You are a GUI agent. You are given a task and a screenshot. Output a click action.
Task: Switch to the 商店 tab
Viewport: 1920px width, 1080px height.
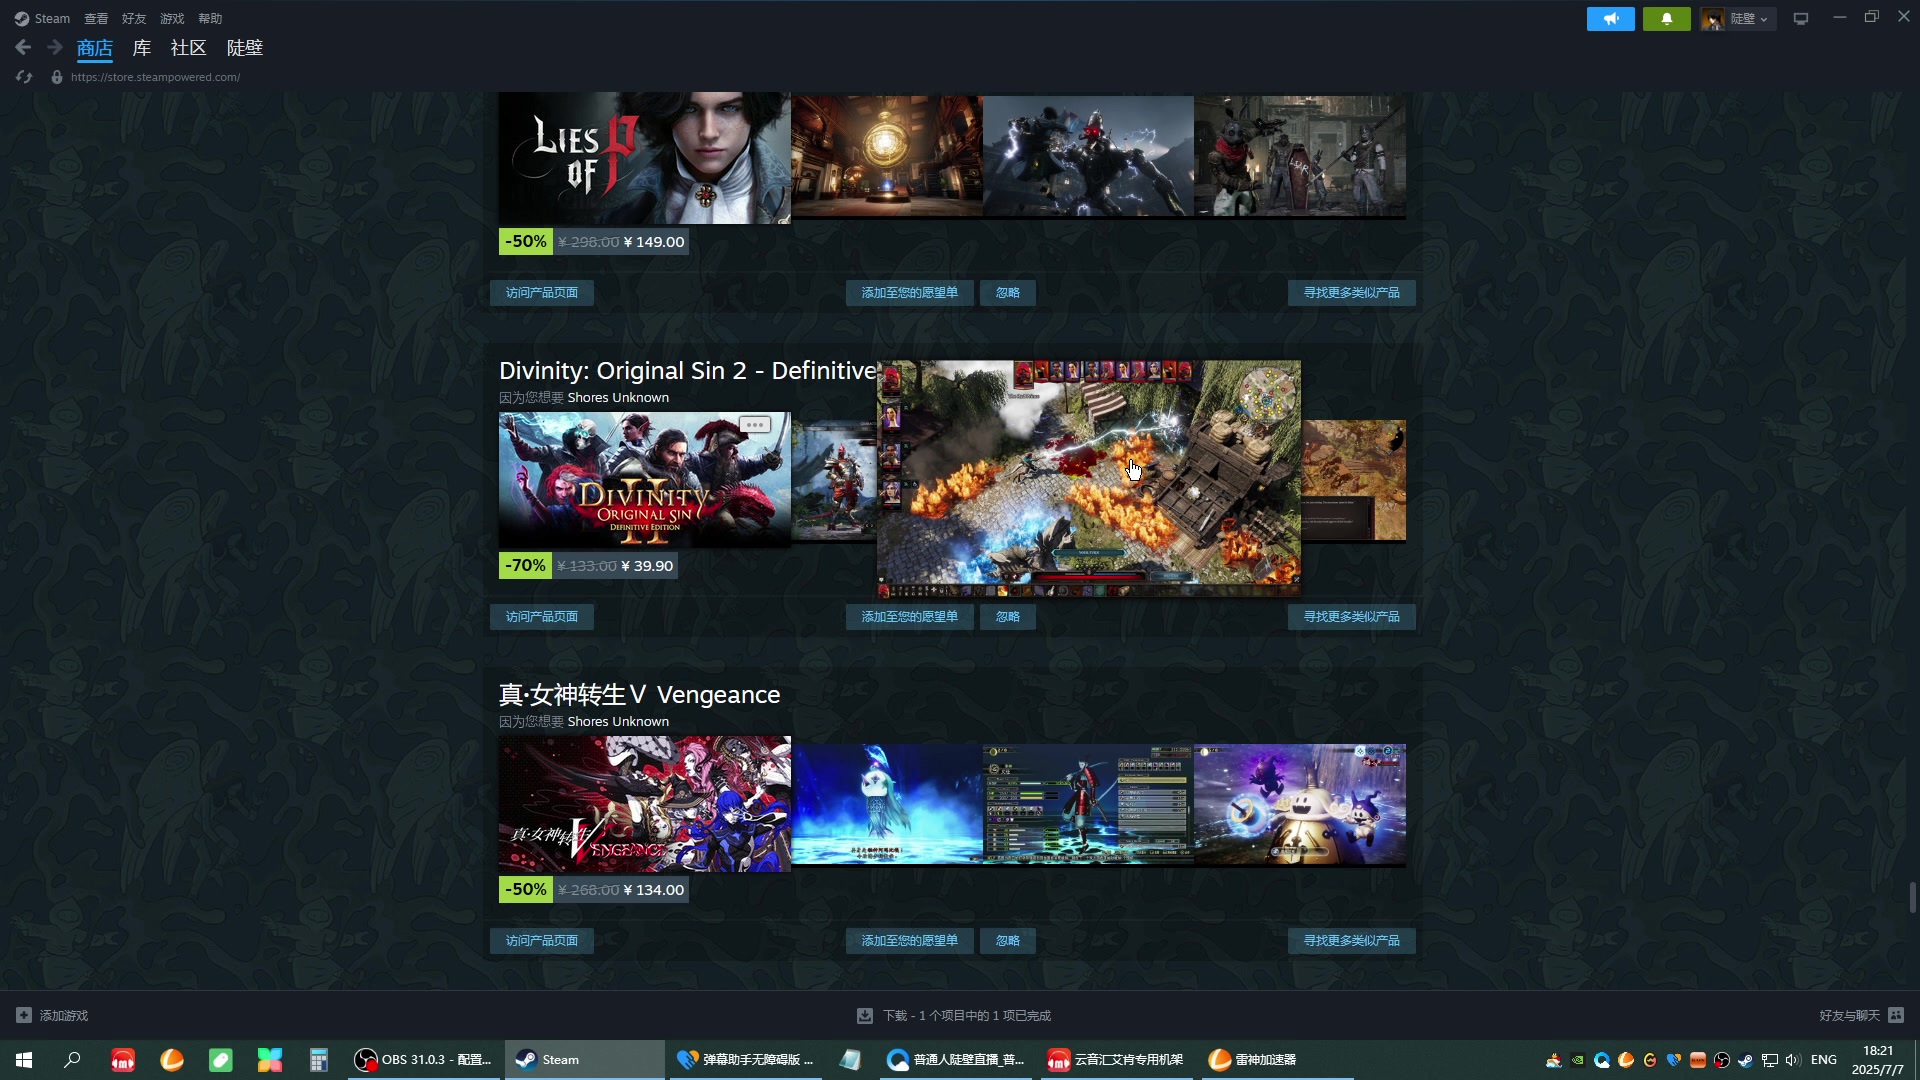coord(95,48)
